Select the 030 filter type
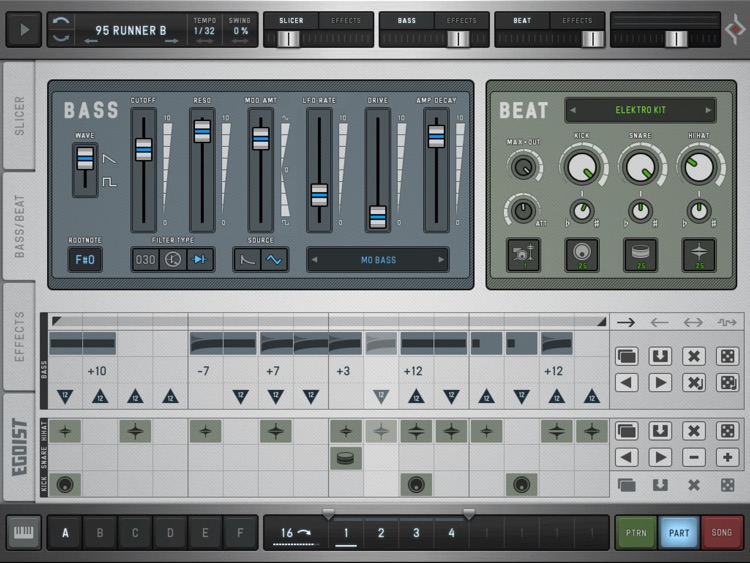 pos(145,260)
